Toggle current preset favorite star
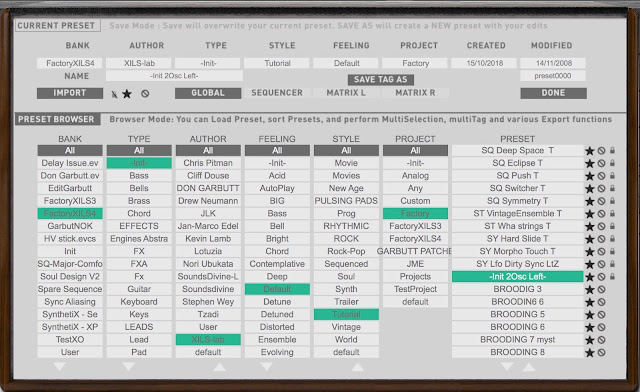Image resolution: width=640 pixels, height=392 pixels. coord(127,94)
